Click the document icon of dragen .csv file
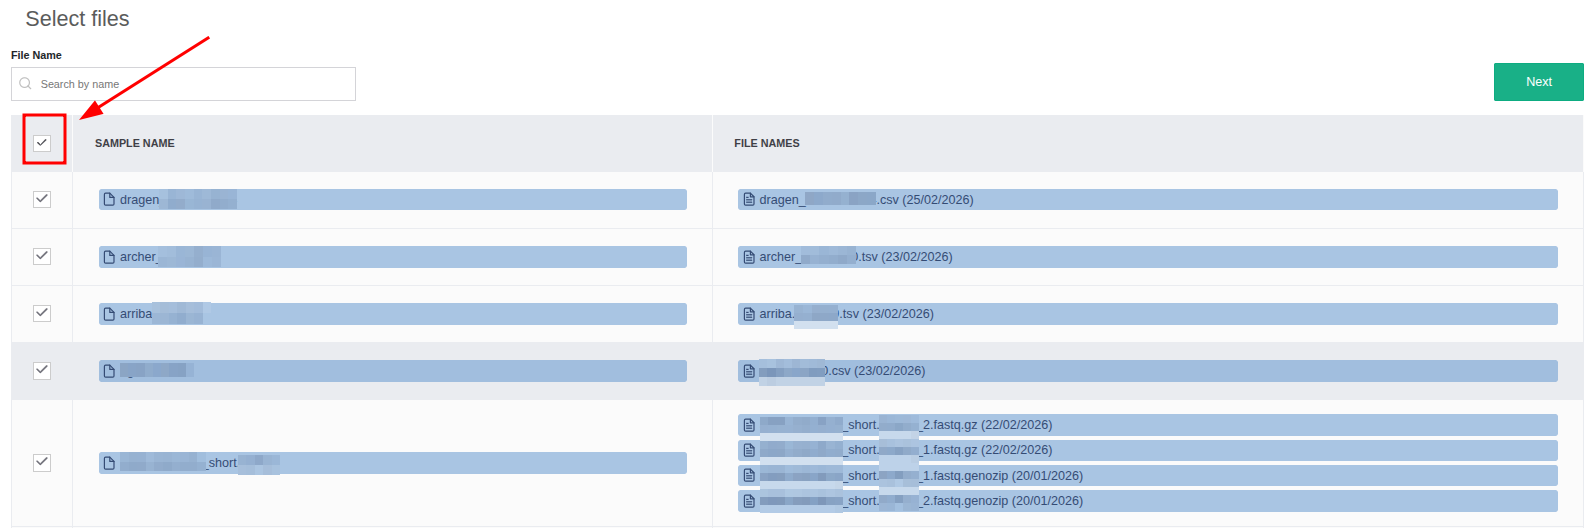This screenshot has width=1589, height=528. (x=749, y=200)
